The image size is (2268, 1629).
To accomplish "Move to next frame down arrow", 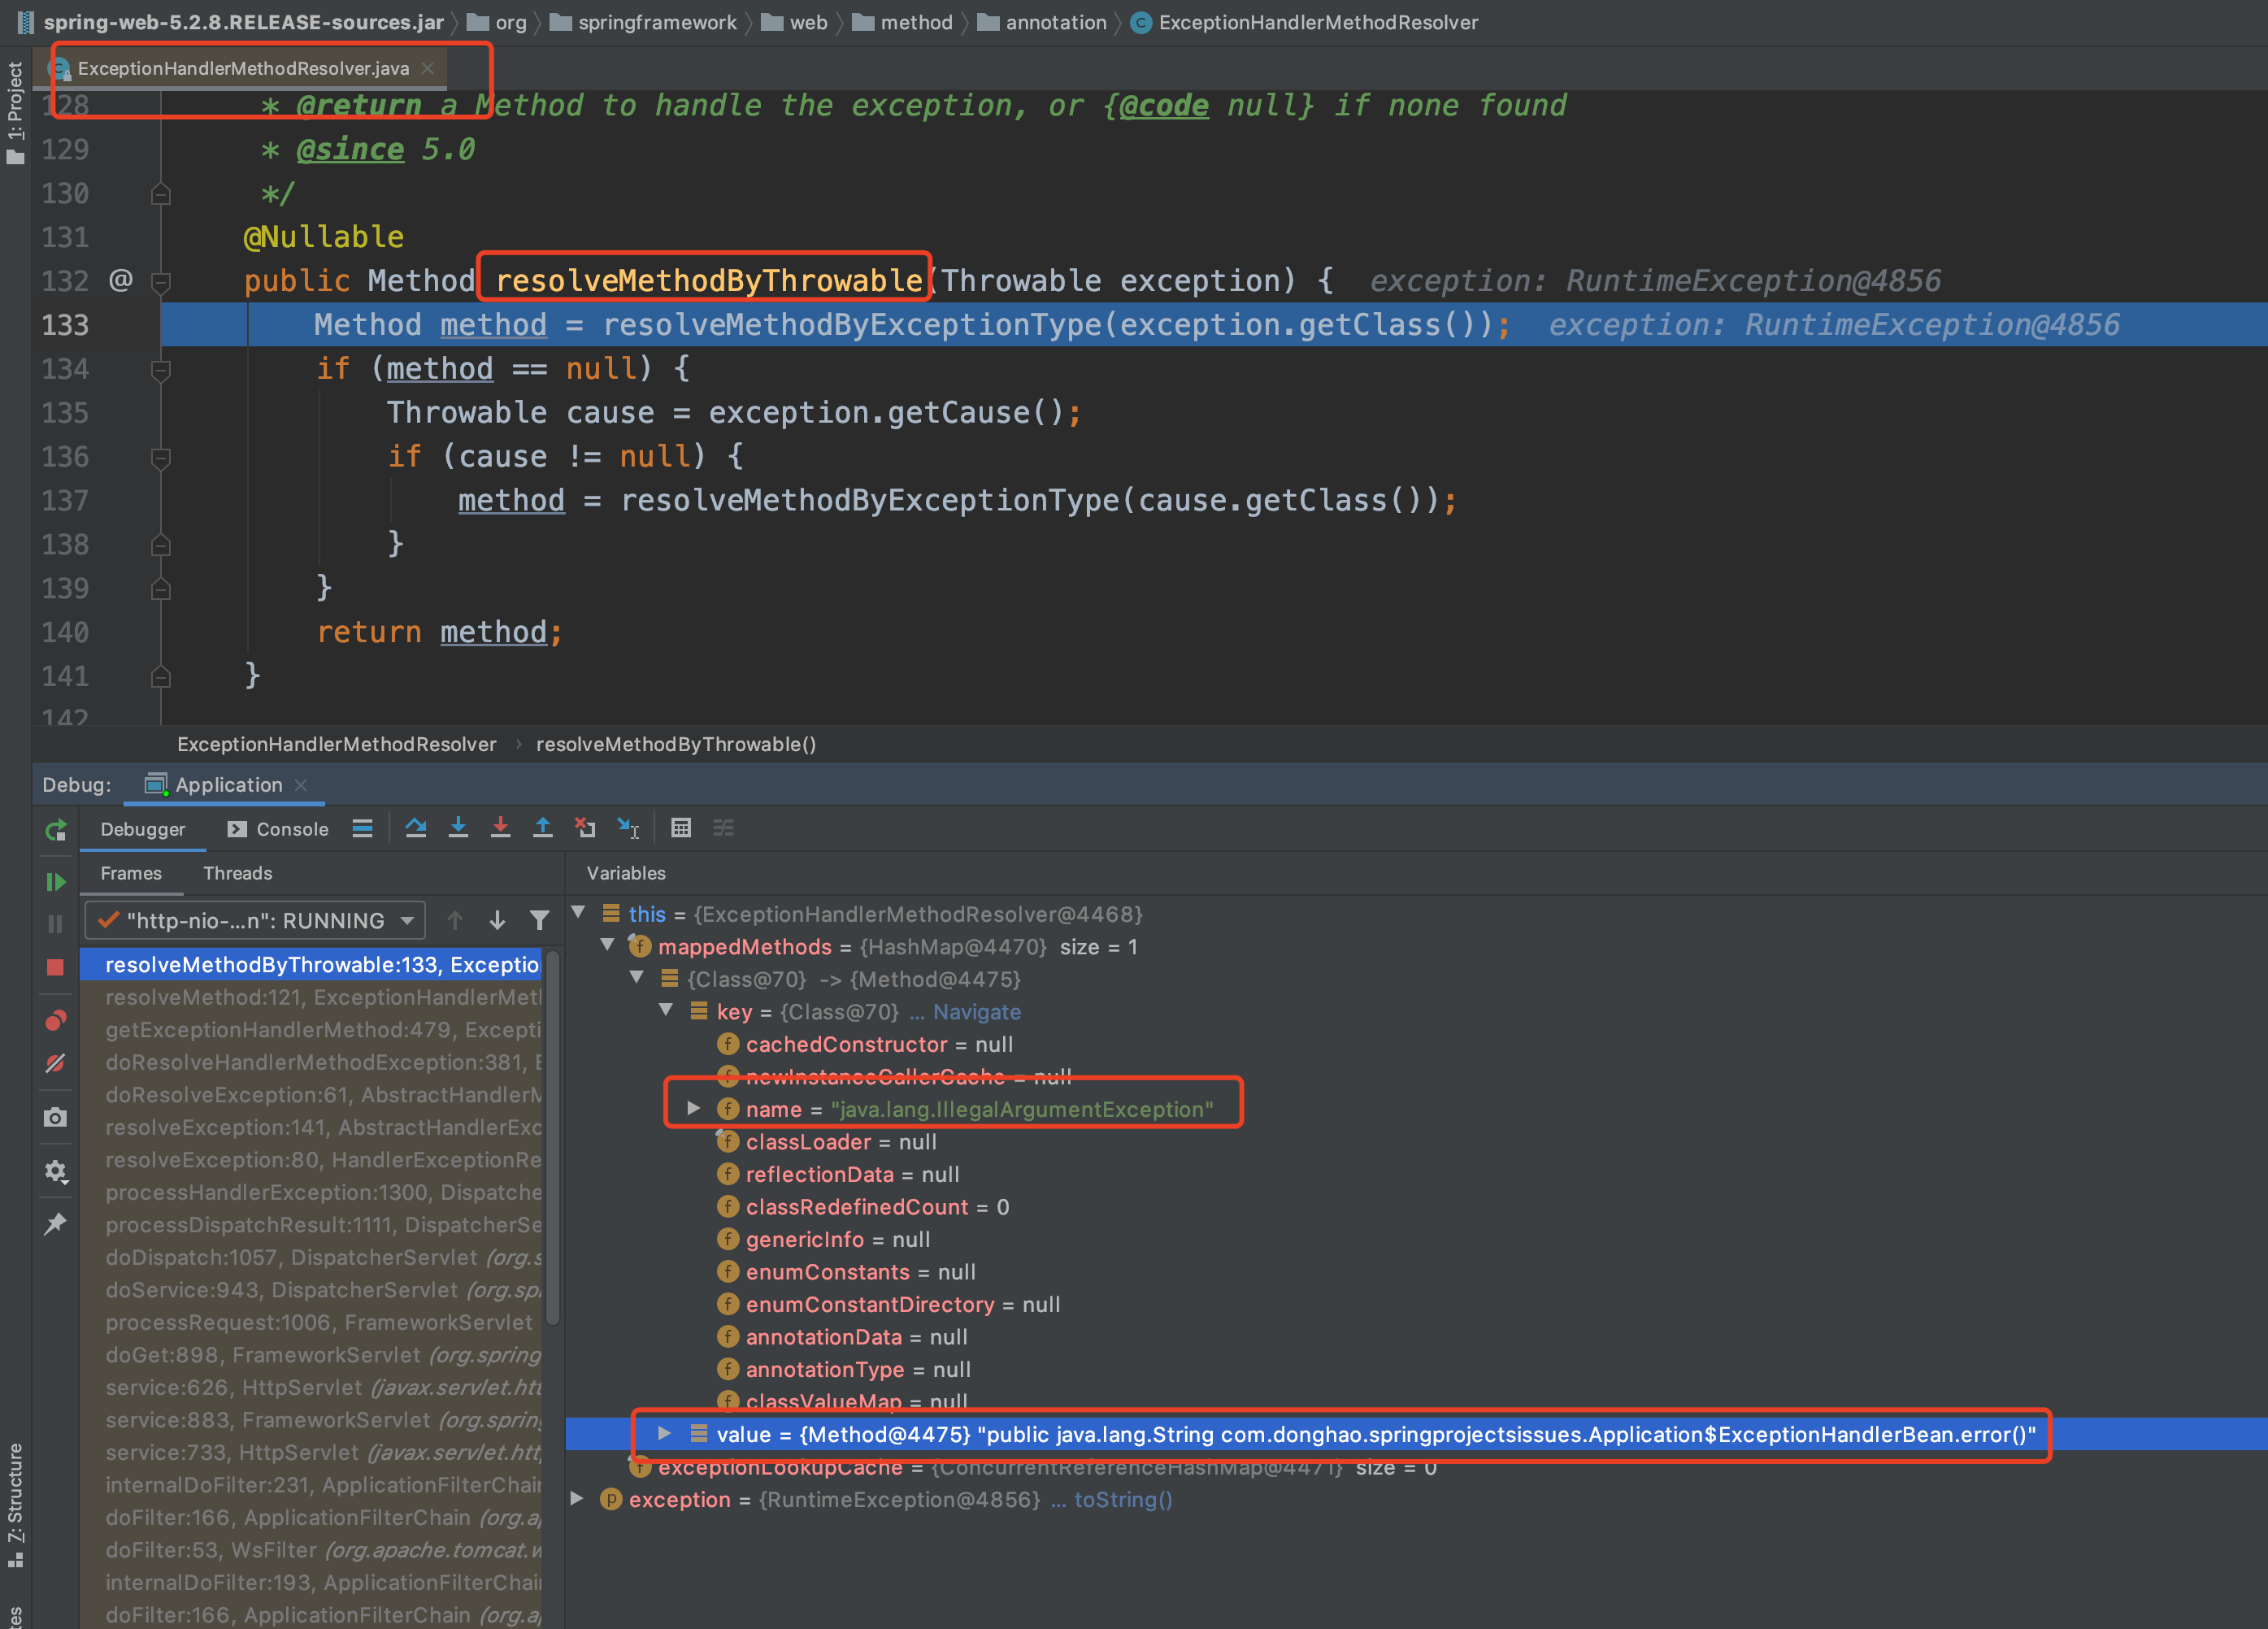I will point(497,921).
